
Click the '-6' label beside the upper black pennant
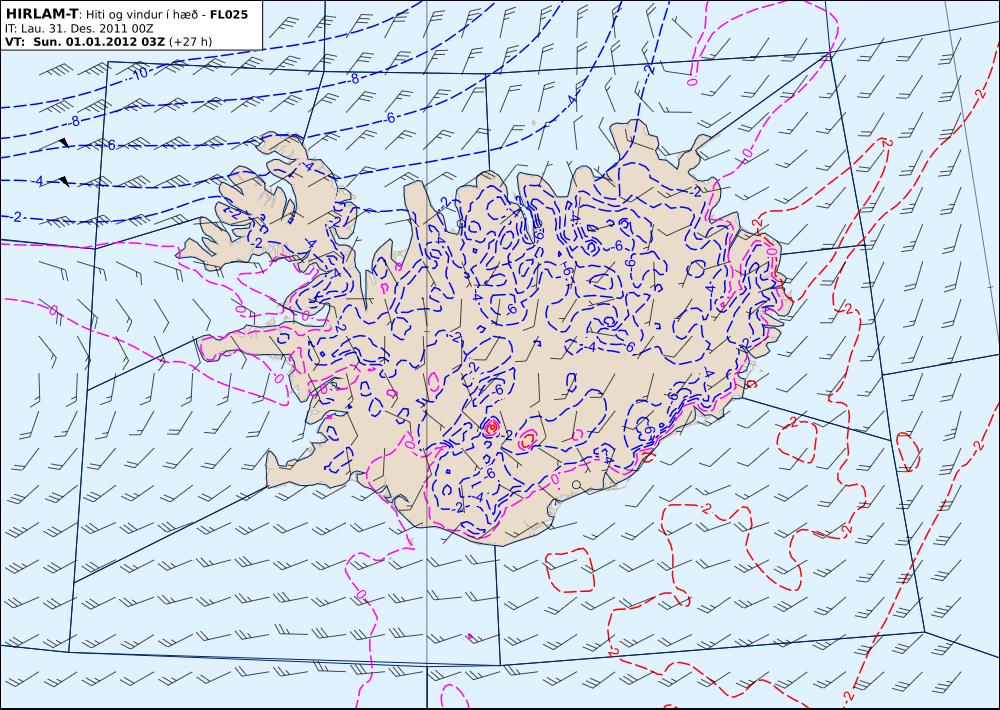(x=110, y=145)
